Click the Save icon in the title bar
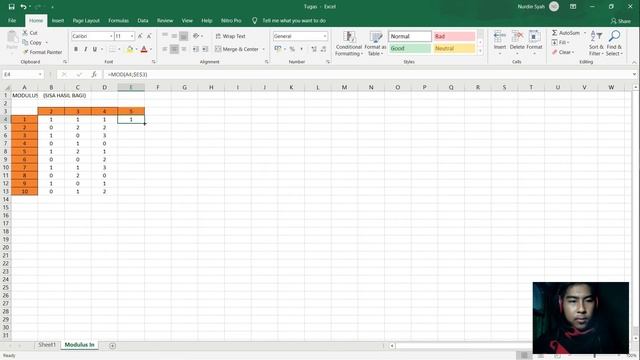The width and height of the screenshot is (640, 360). (11, 7)
